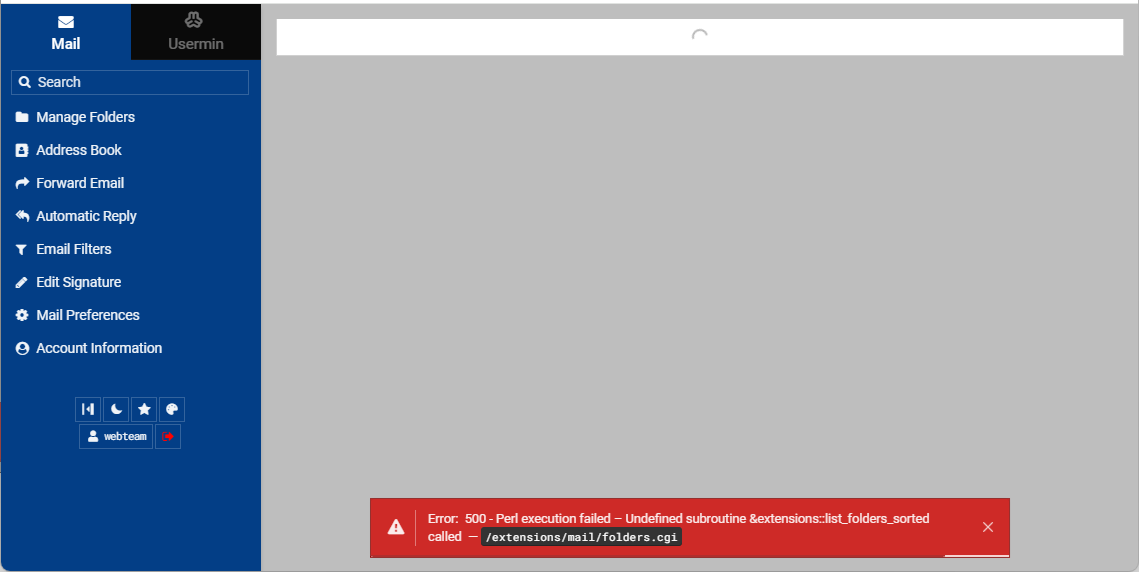1139x572 pixels.
Task: Open Automatic Reply settings
Action: tap(86, 216)
